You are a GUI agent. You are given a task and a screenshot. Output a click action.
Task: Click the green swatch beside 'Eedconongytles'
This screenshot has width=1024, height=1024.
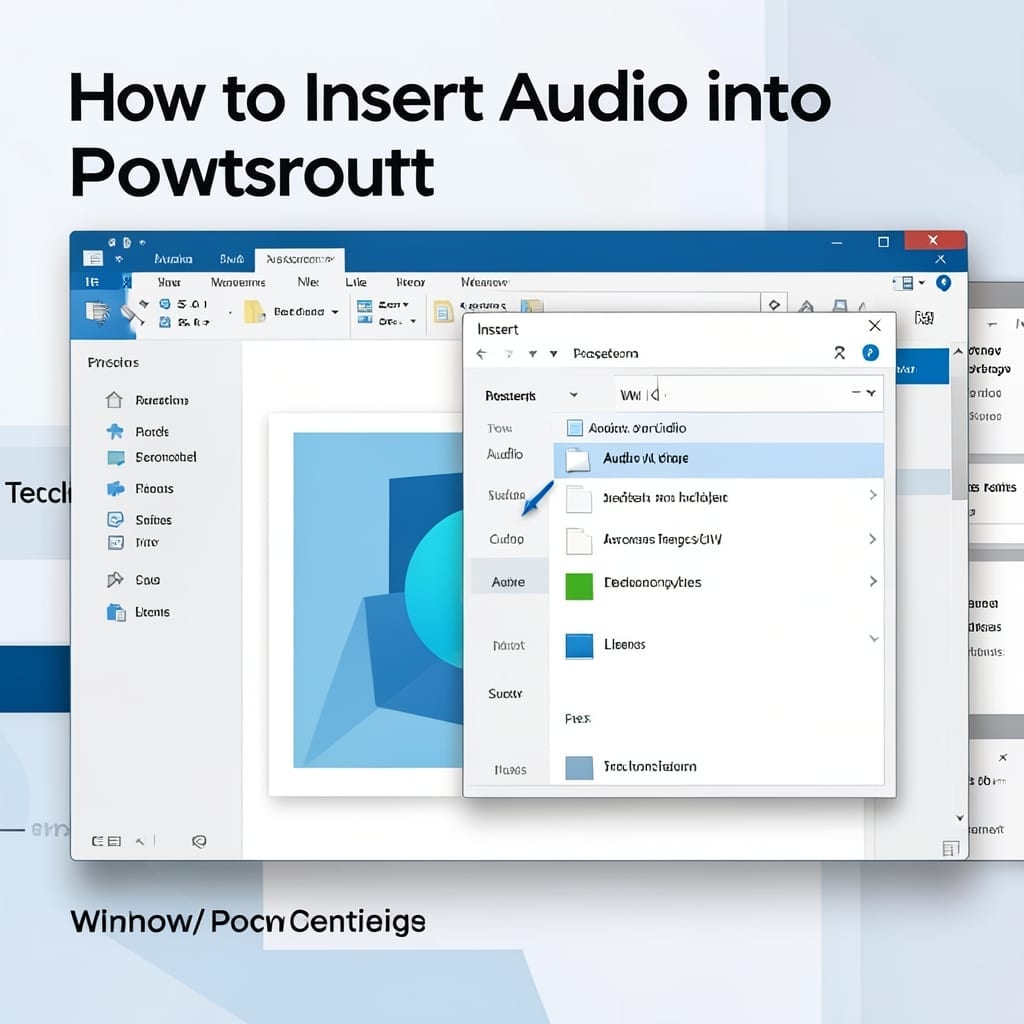point(579,586)
